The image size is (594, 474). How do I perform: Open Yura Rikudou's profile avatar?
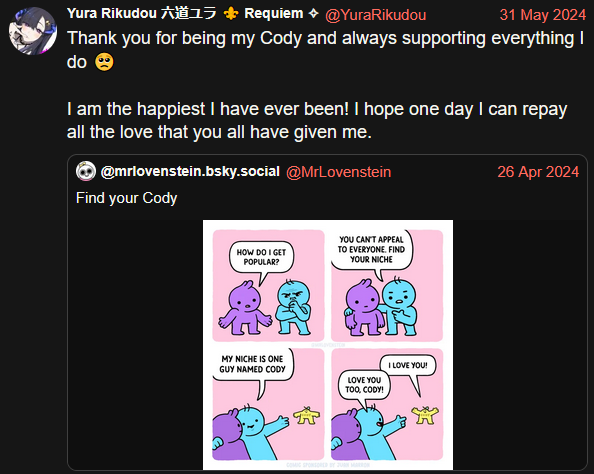click(x=33, y=31)
